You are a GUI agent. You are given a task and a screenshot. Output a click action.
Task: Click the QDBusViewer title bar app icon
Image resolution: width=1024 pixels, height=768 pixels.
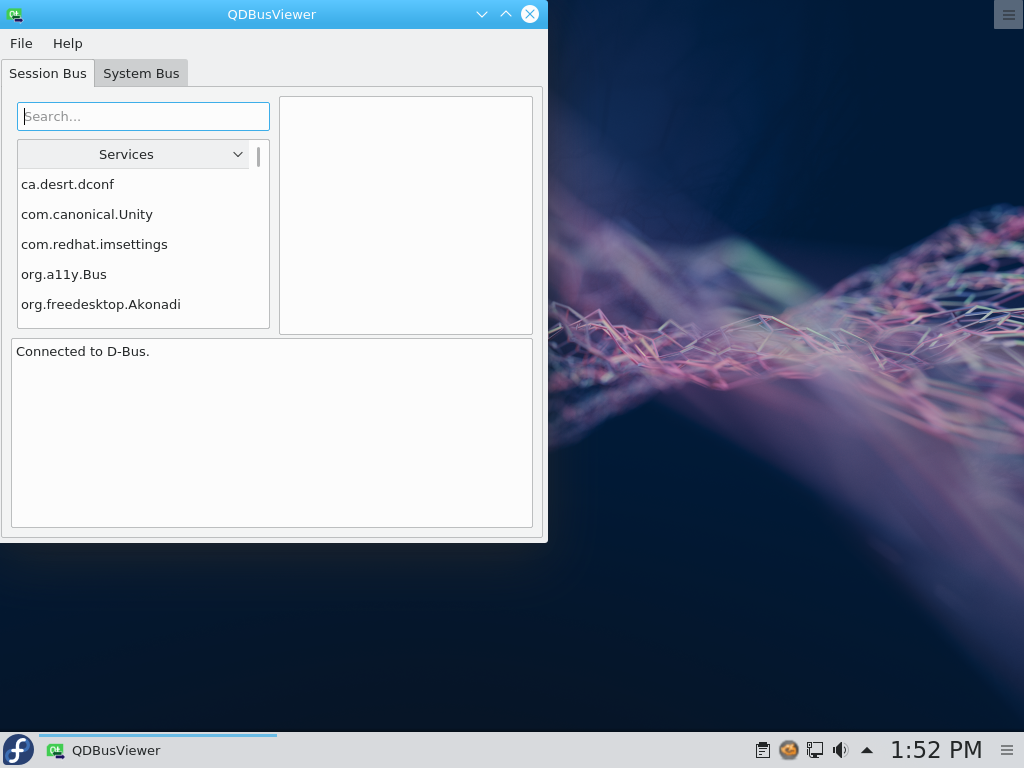pos(14,14)
